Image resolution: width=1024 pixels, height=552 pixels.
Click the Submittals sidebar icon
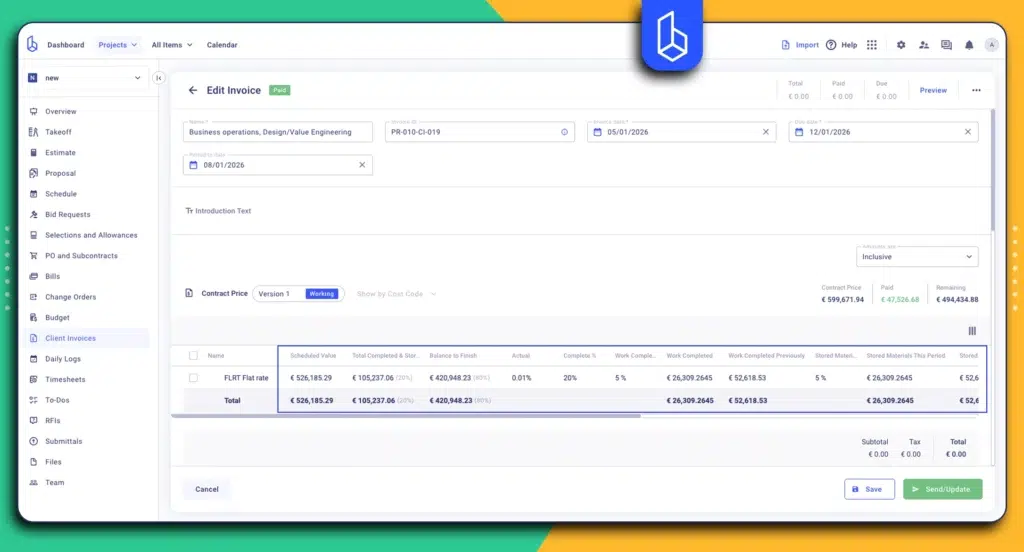coord(33,442)
